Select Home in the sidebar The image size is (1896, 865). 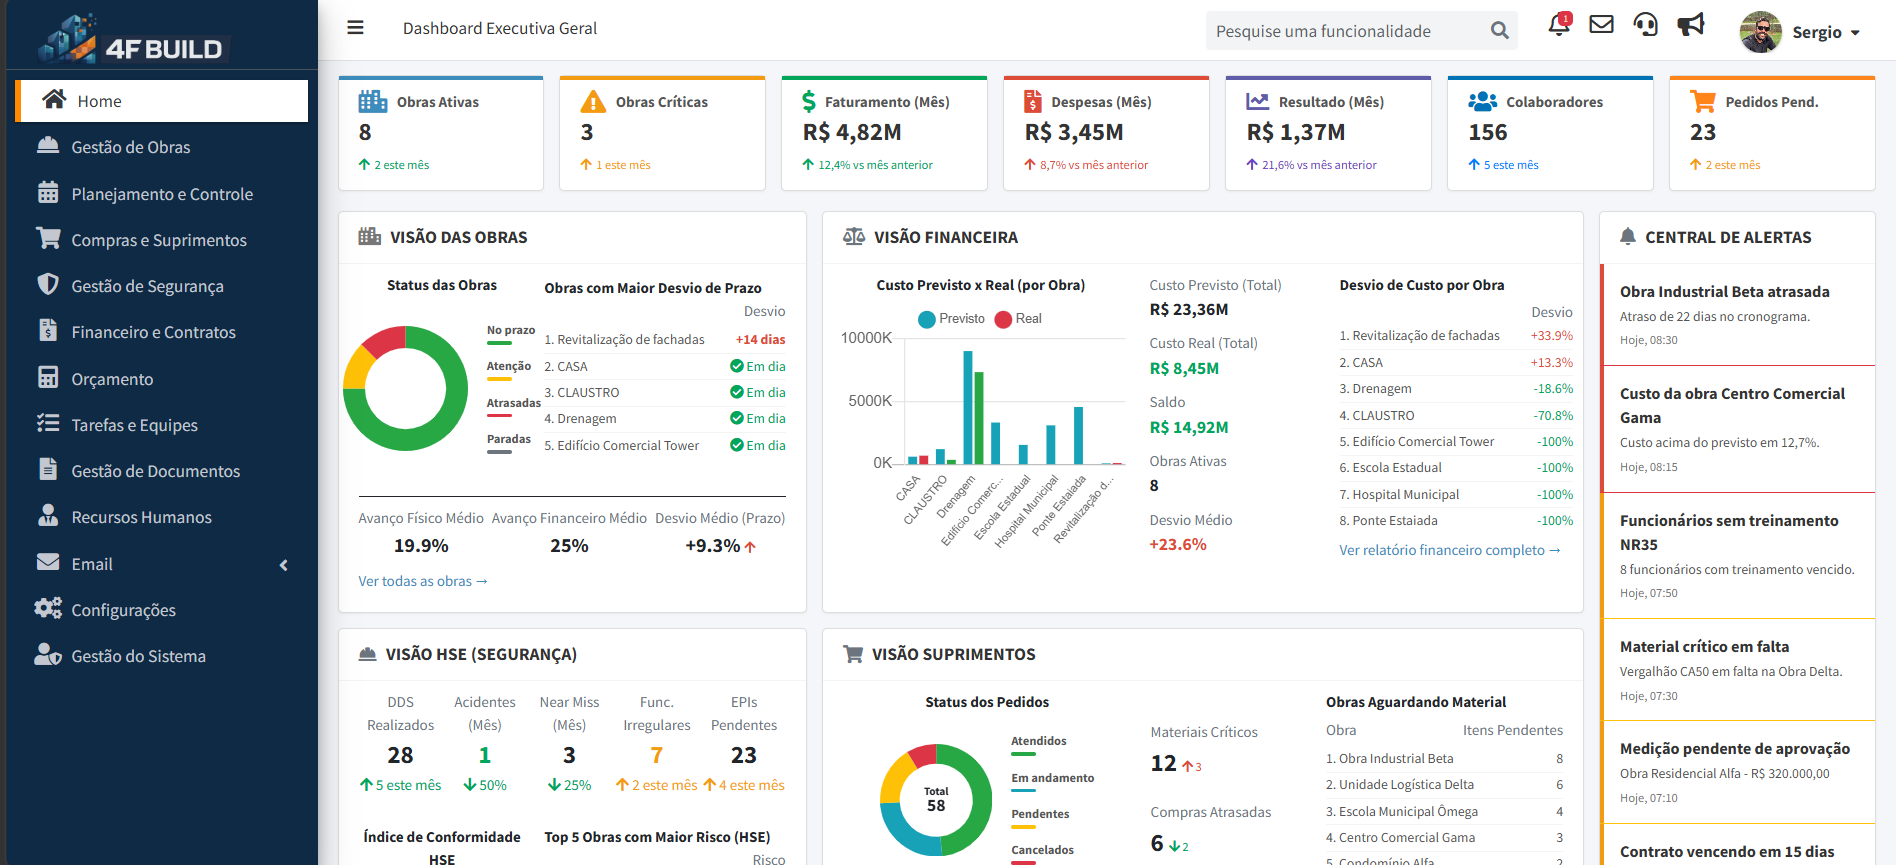click(162, 101)
